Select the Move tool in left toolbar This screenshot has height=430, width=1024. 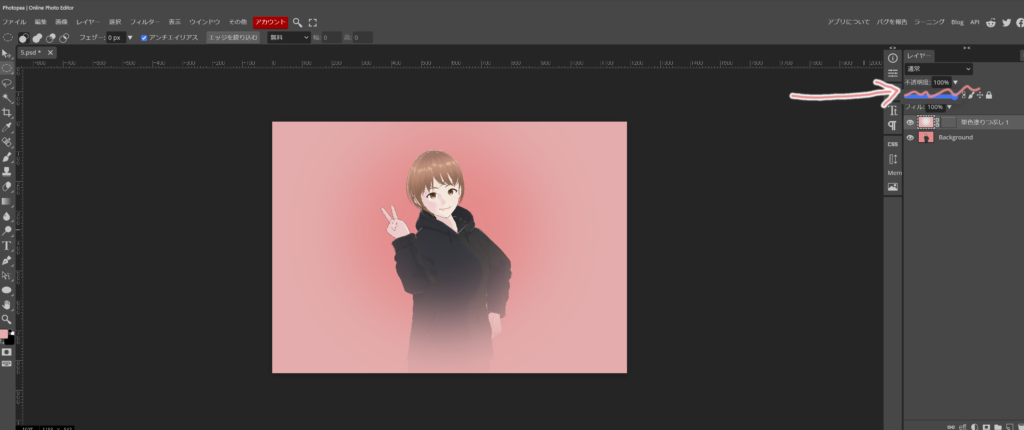point(7,53)
